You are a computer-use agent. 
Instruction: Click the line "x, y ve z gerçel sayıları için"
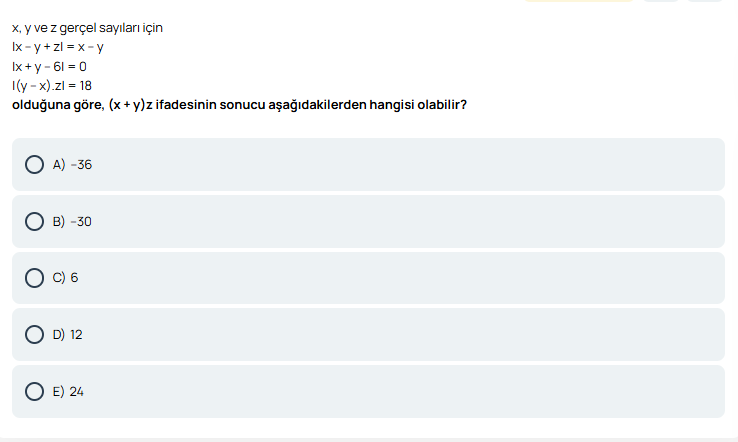point(87,28)
